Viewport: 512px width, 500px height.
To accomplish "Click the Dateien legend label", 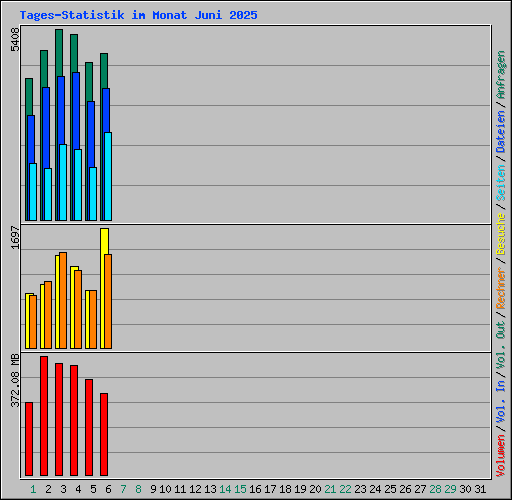I will coord(501,131).
